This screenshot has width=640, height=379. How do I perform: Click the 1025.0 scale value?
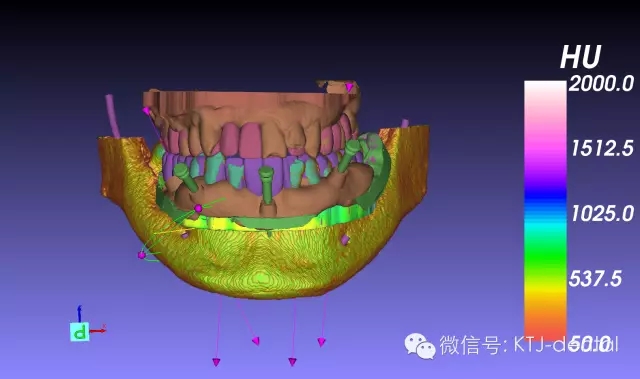[602, 214]
